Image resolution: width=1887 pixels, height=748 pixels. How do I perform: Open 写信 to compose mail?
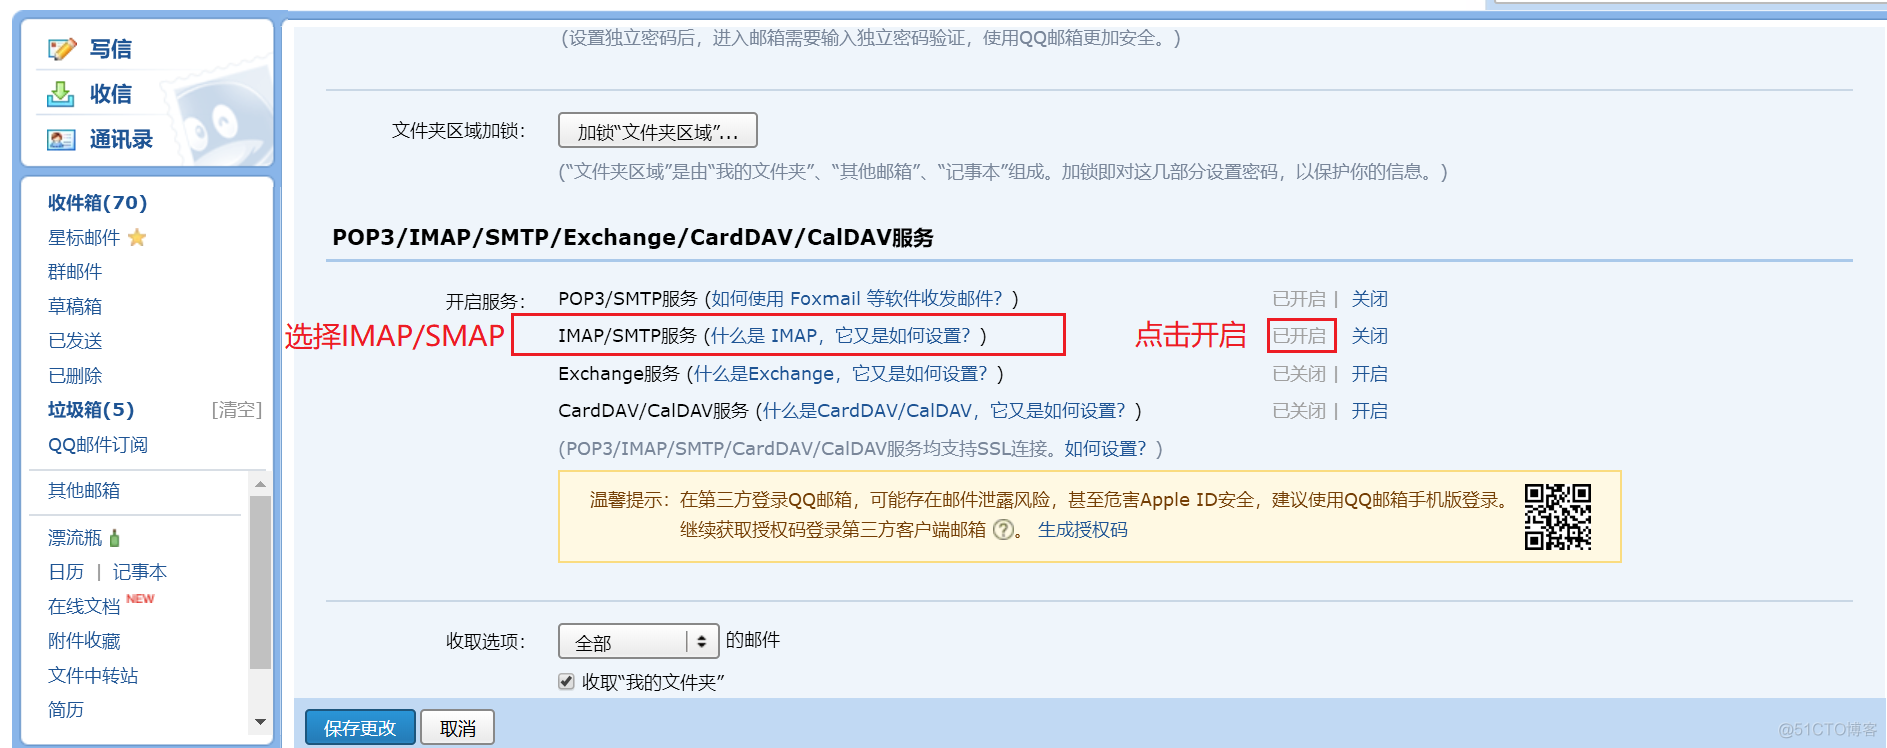pyautogui.click(x=110, y=49)
